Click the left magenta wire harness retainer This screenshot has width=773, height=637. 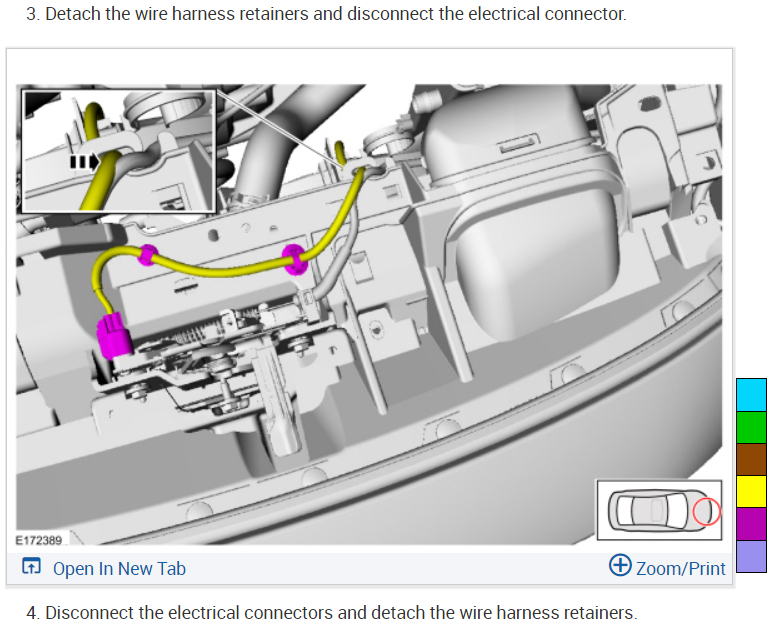[x=147, y=255]
